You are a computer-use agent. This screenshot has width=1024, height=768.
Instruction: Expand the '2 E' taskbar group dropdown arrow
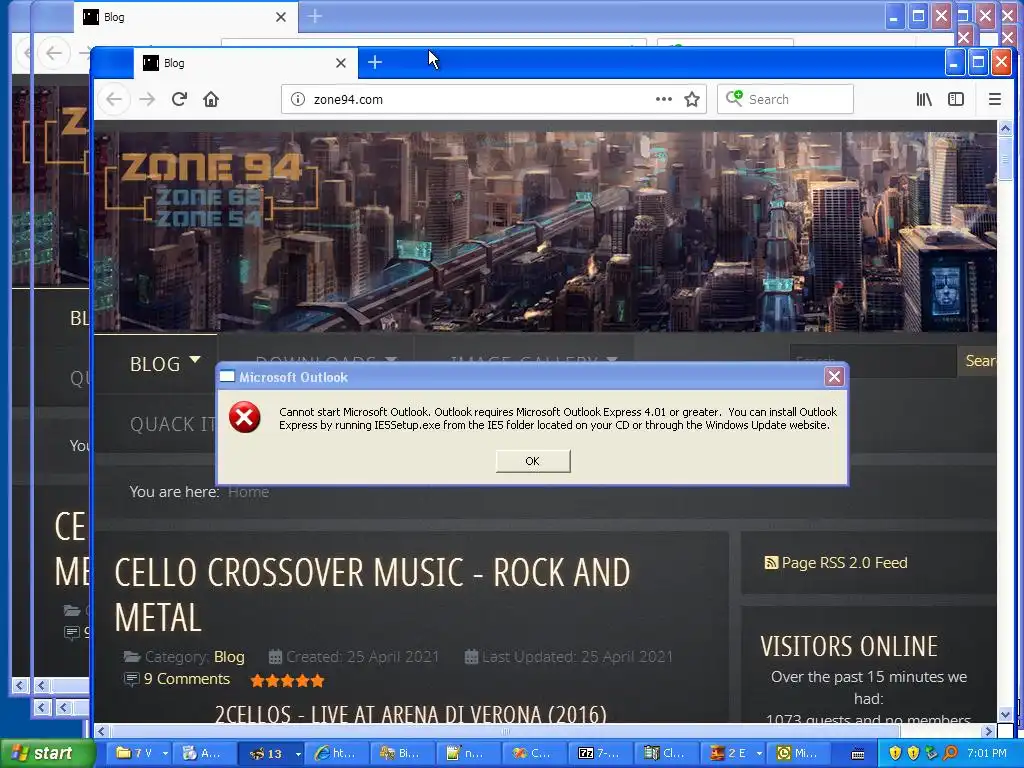pos(759,754)
